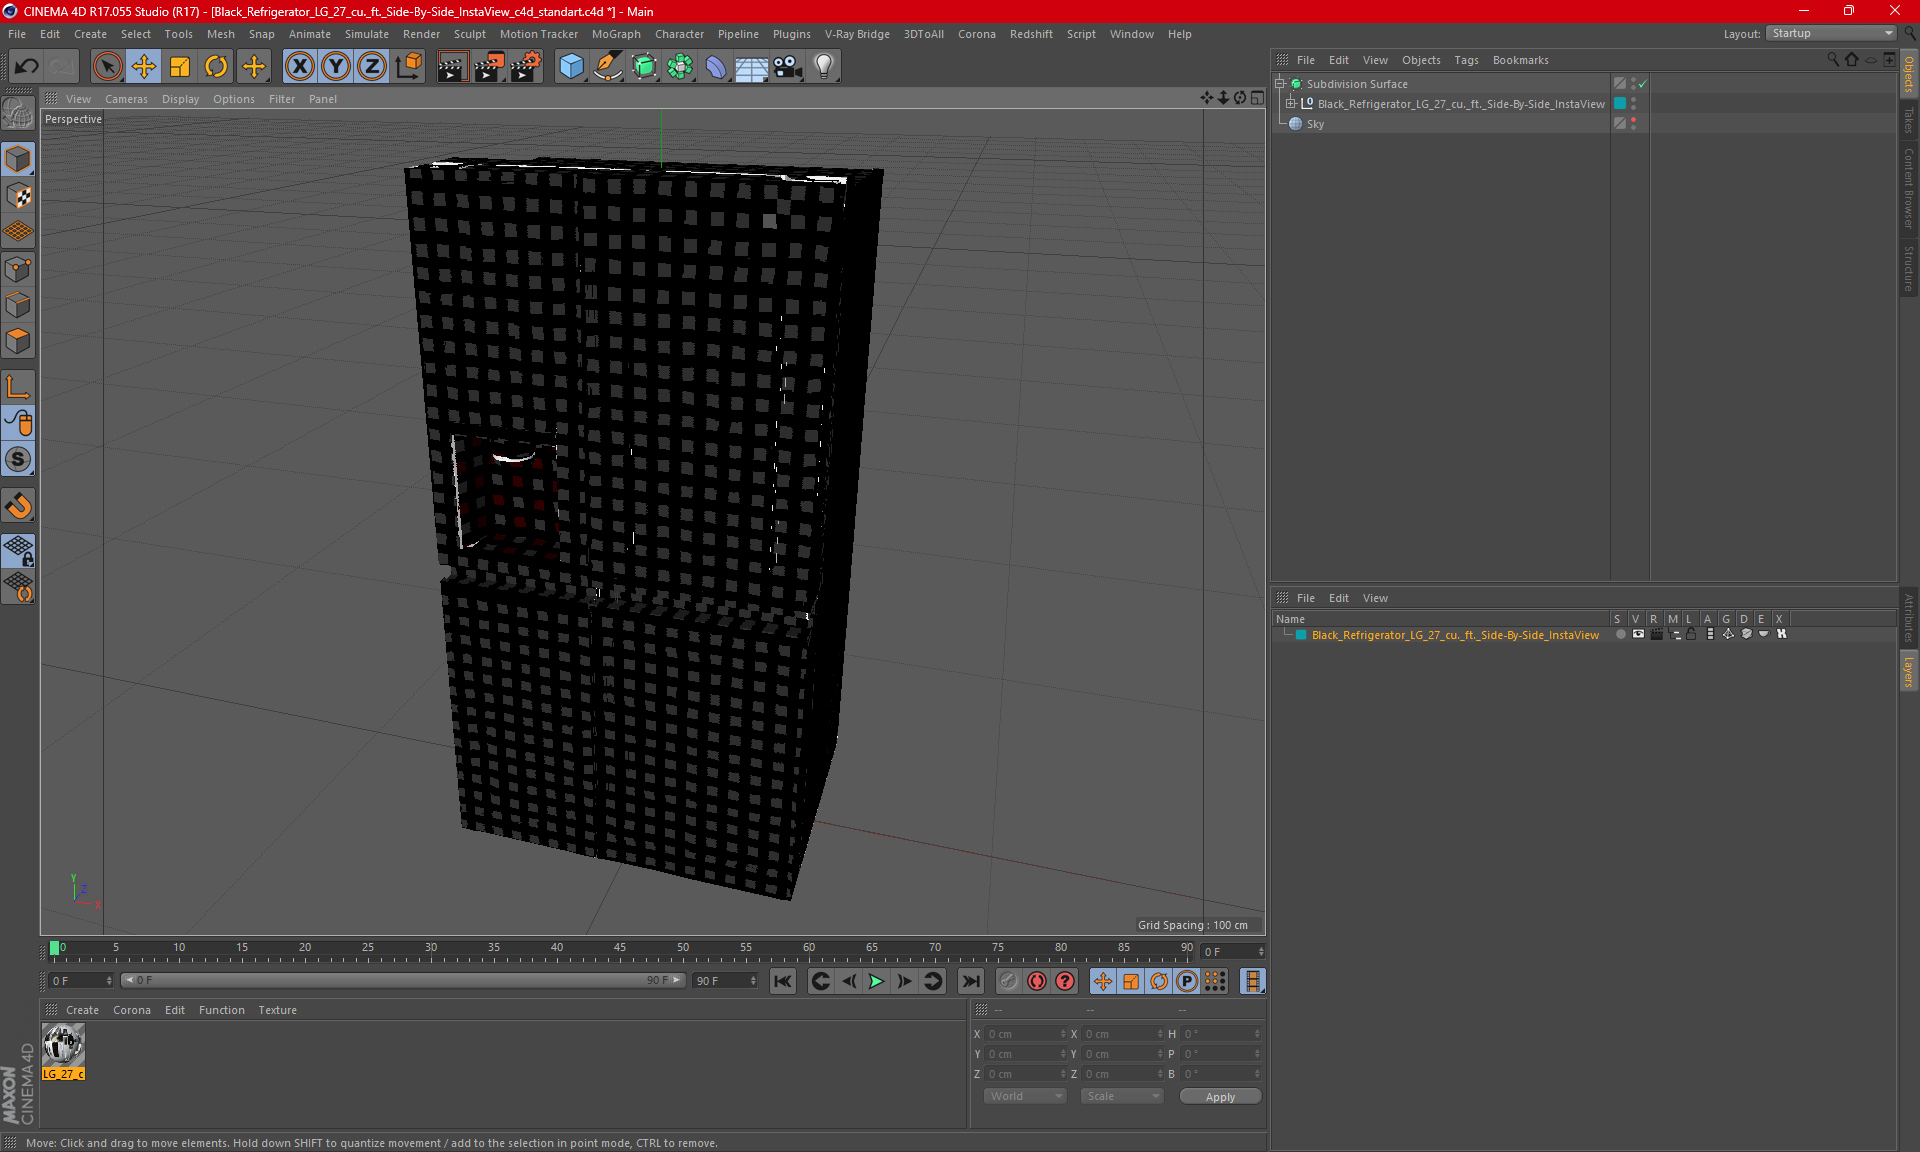Add a Cube primitive object

pyautogui.click(x=571, y=66)
